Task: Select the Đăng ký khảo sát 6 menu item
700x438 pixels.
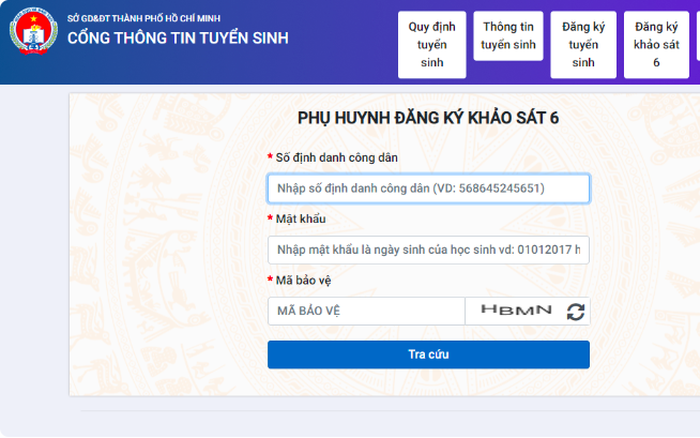Action: coord(656,45)
